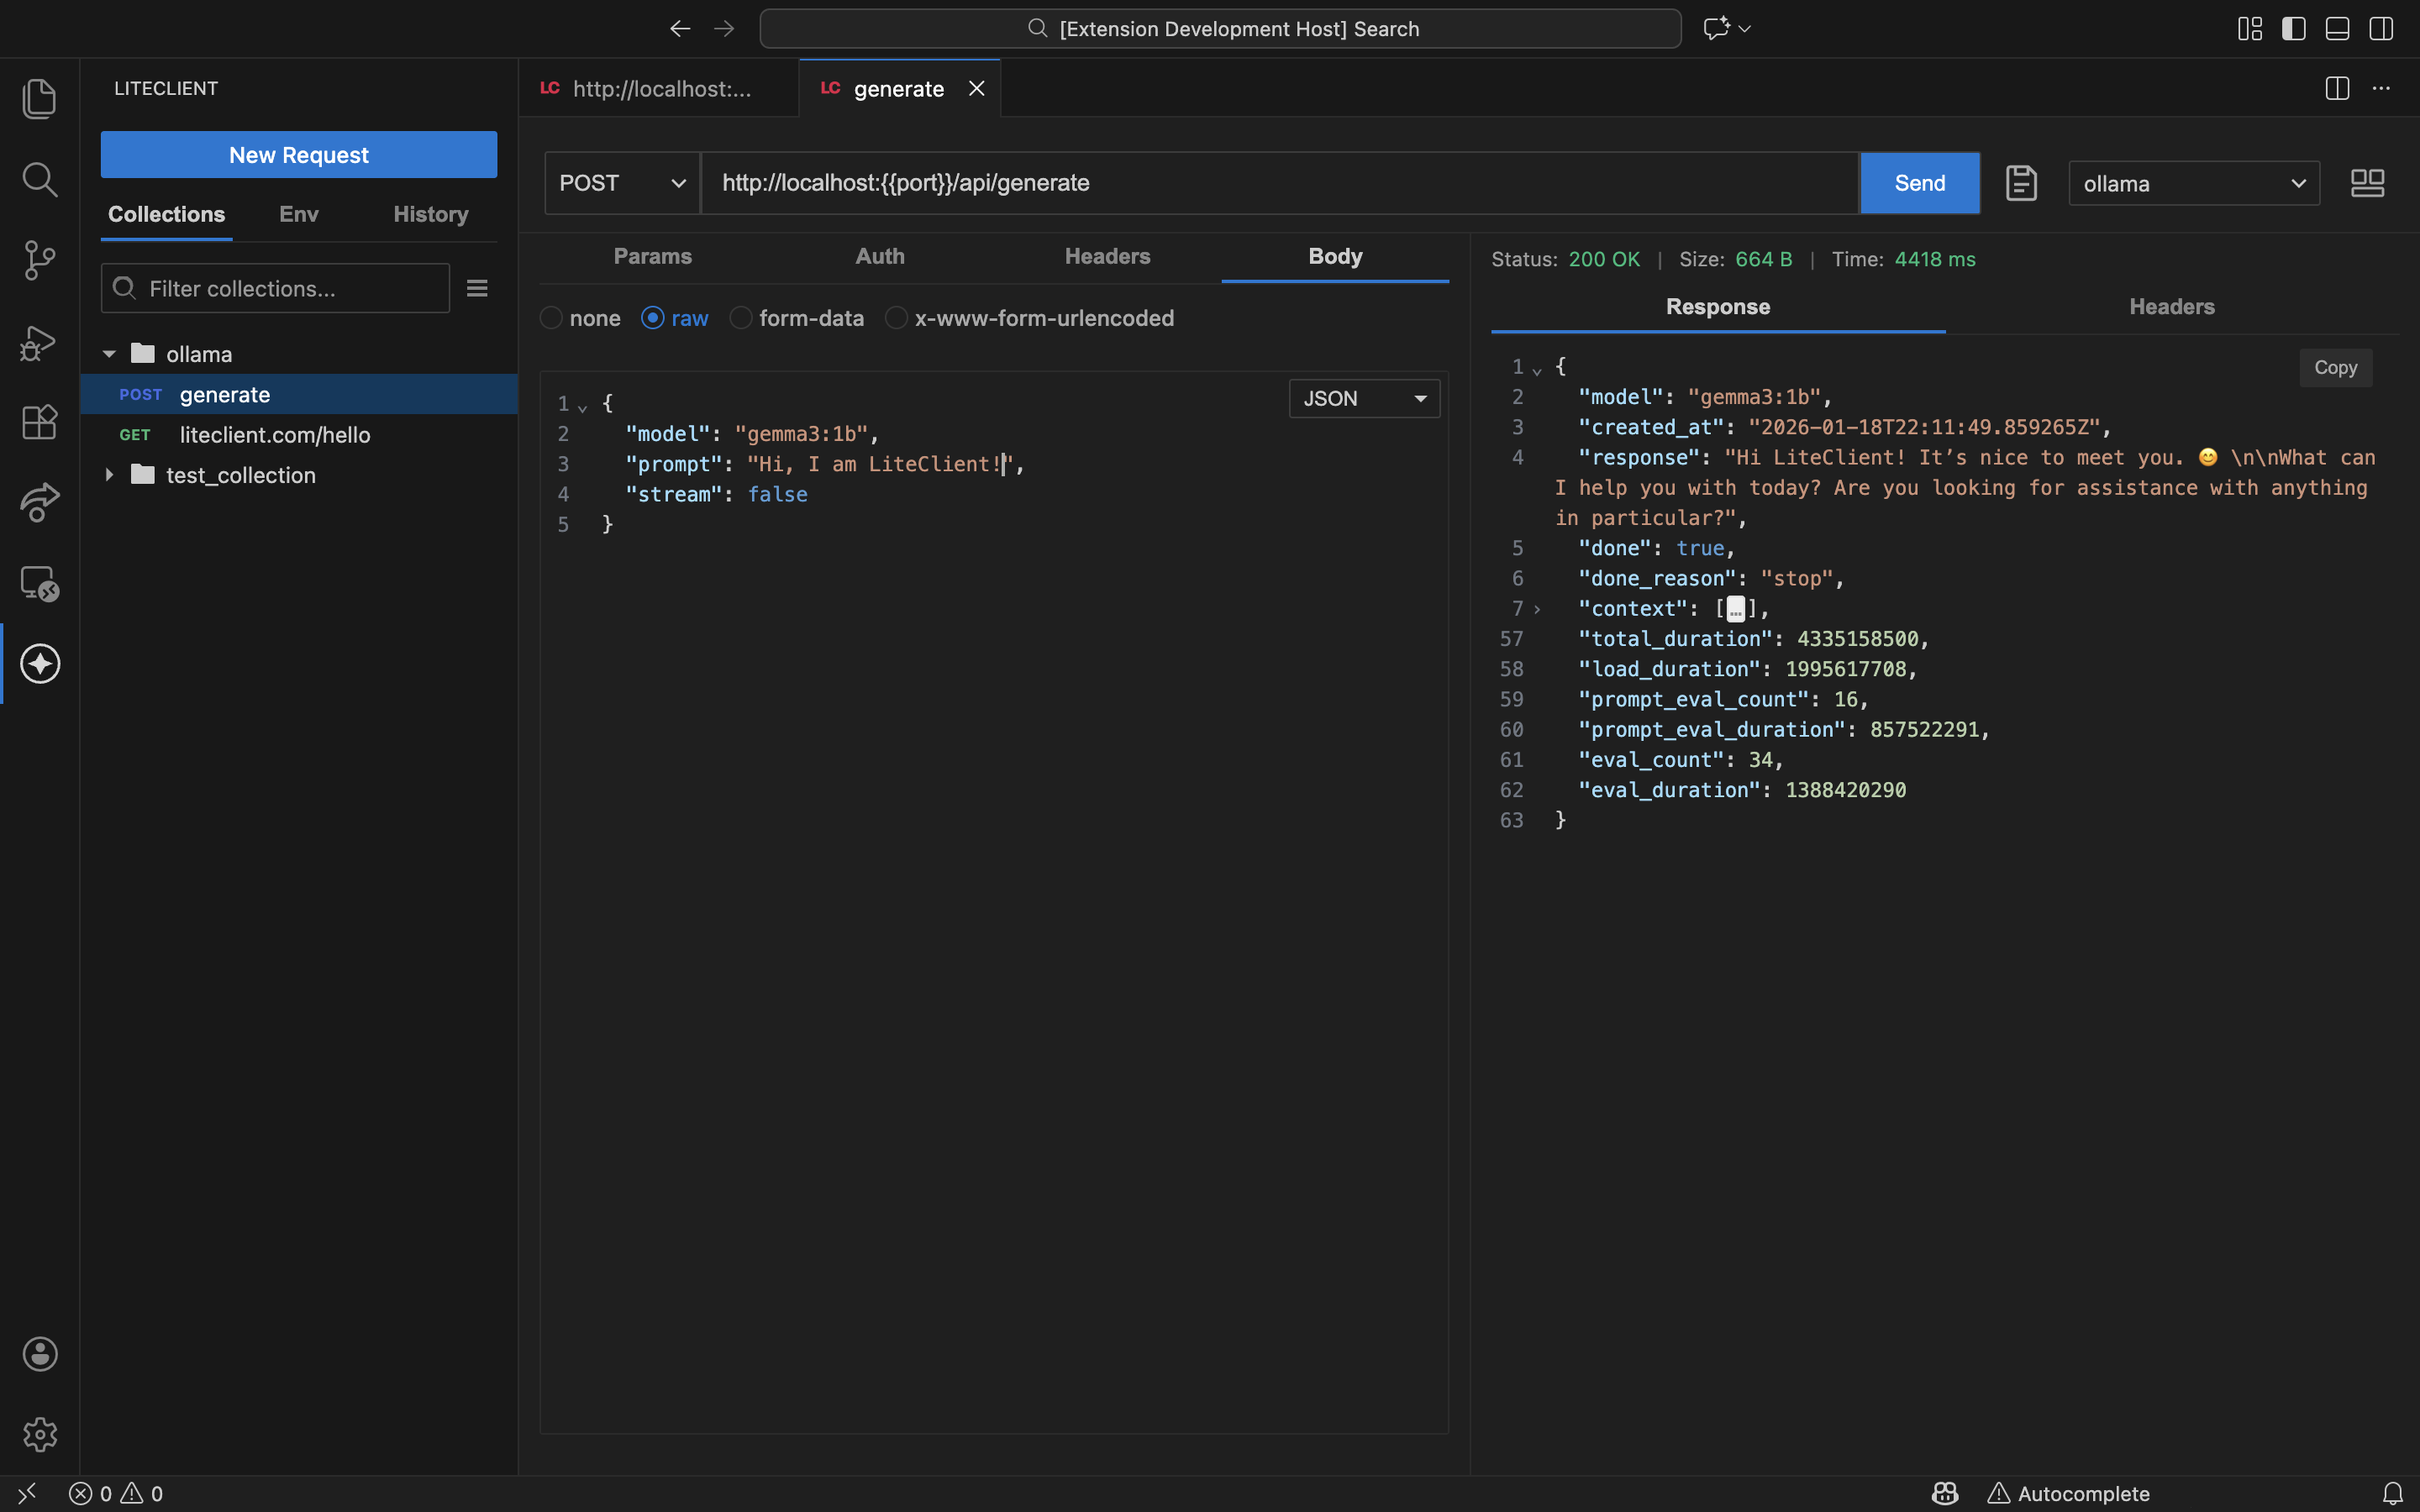Open the POST method dropdown
The image size is (2420, 1512).
pyautogui.click(x=622, y=183)
